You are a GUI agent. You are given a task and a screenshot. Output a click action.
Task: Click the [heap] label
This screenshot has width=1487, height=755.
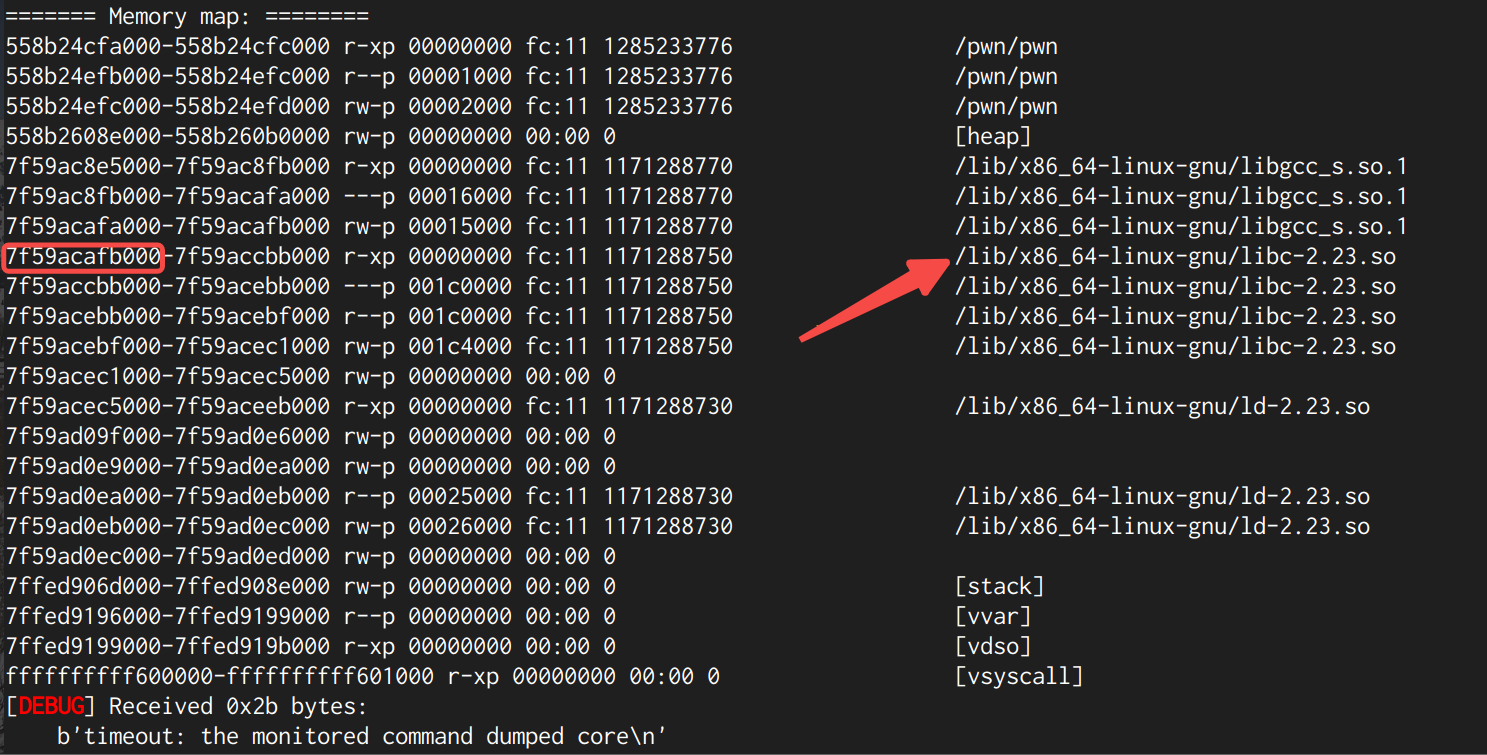pyautogui.click(x=992, y=136)
